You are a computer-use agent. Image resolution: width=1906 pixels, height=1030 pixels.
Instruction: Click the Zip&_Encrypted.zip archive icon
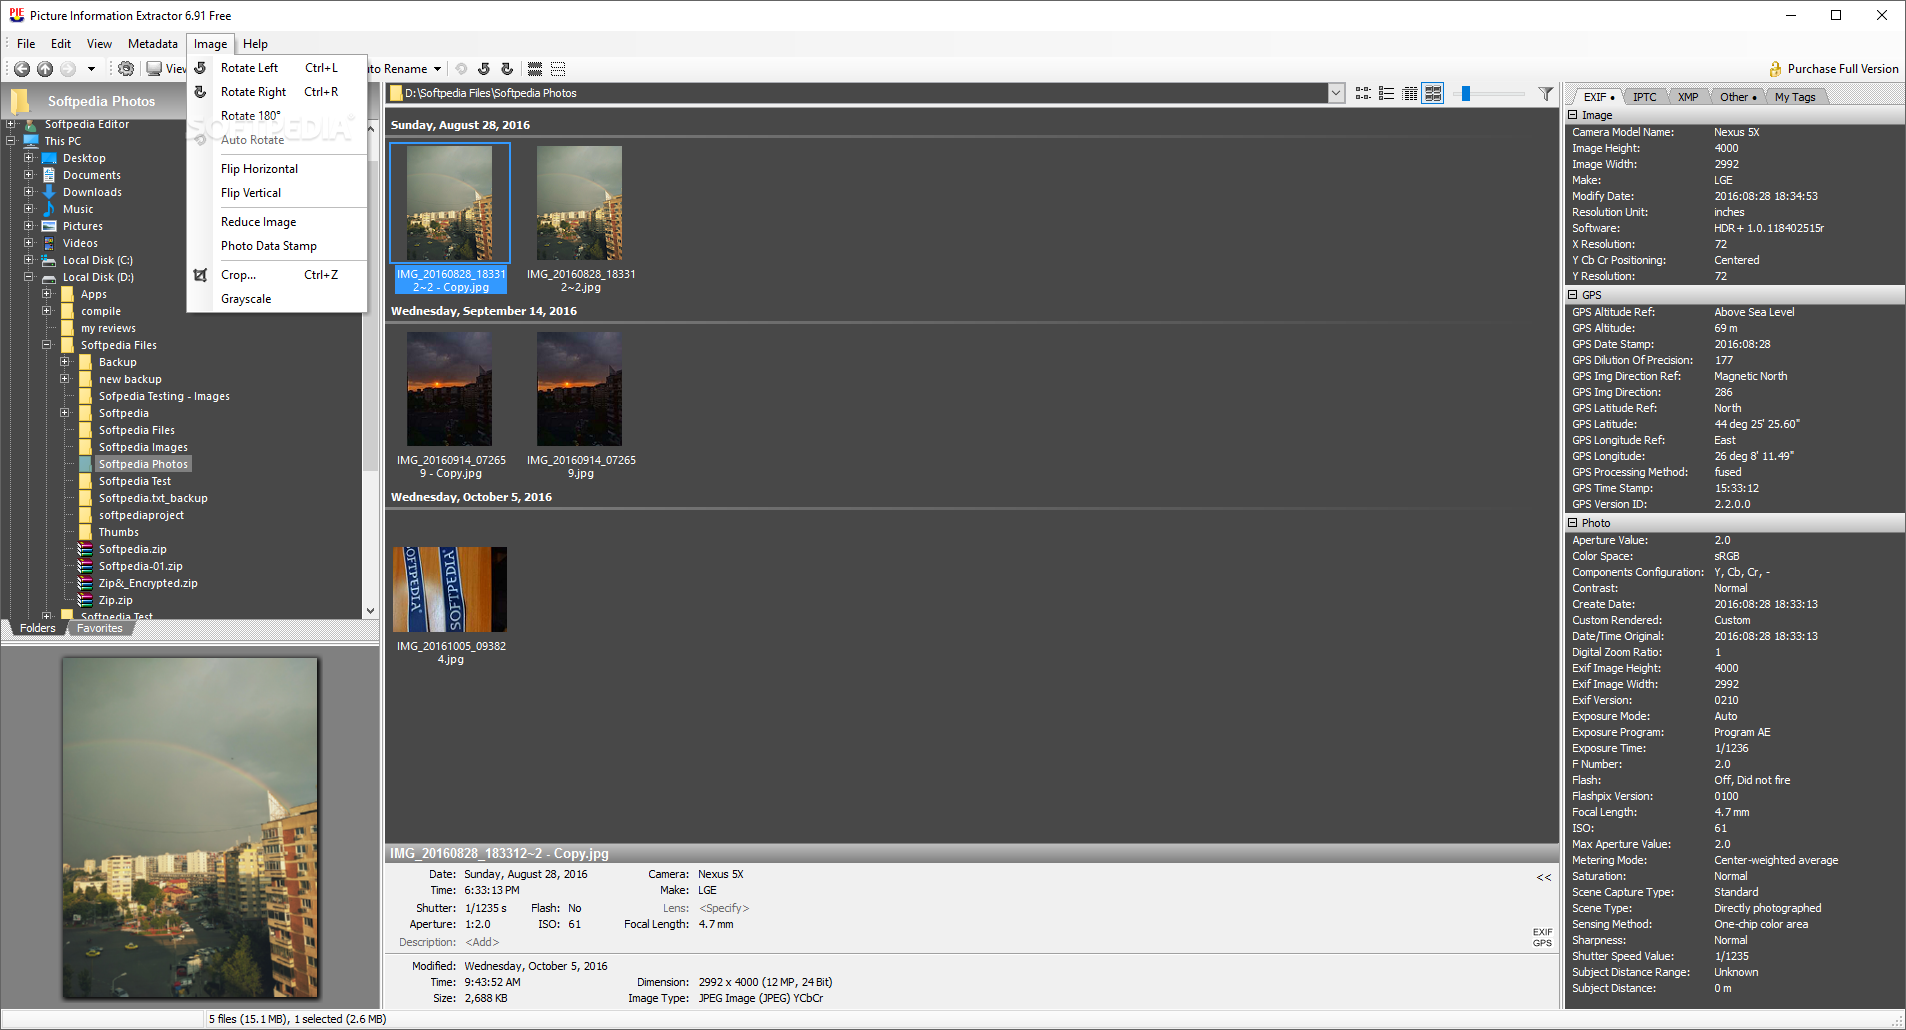(86, 583)
